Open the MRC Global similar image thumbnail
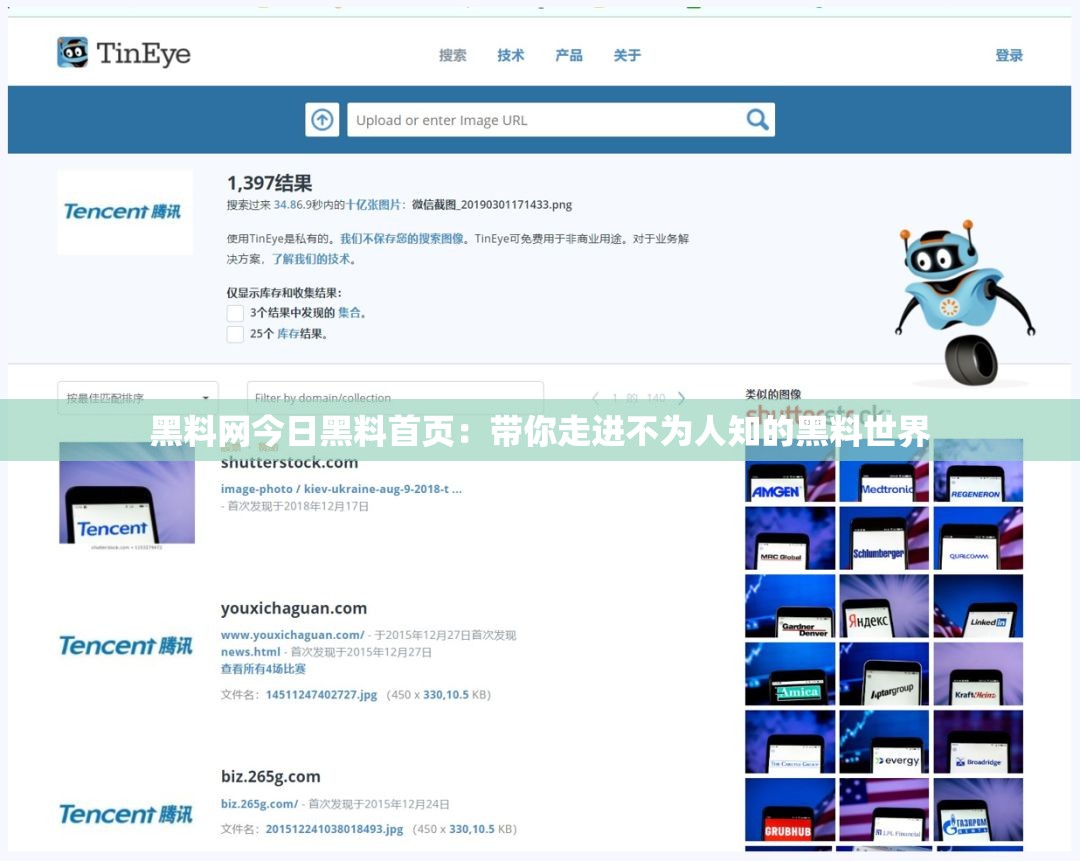 point(790,539)
